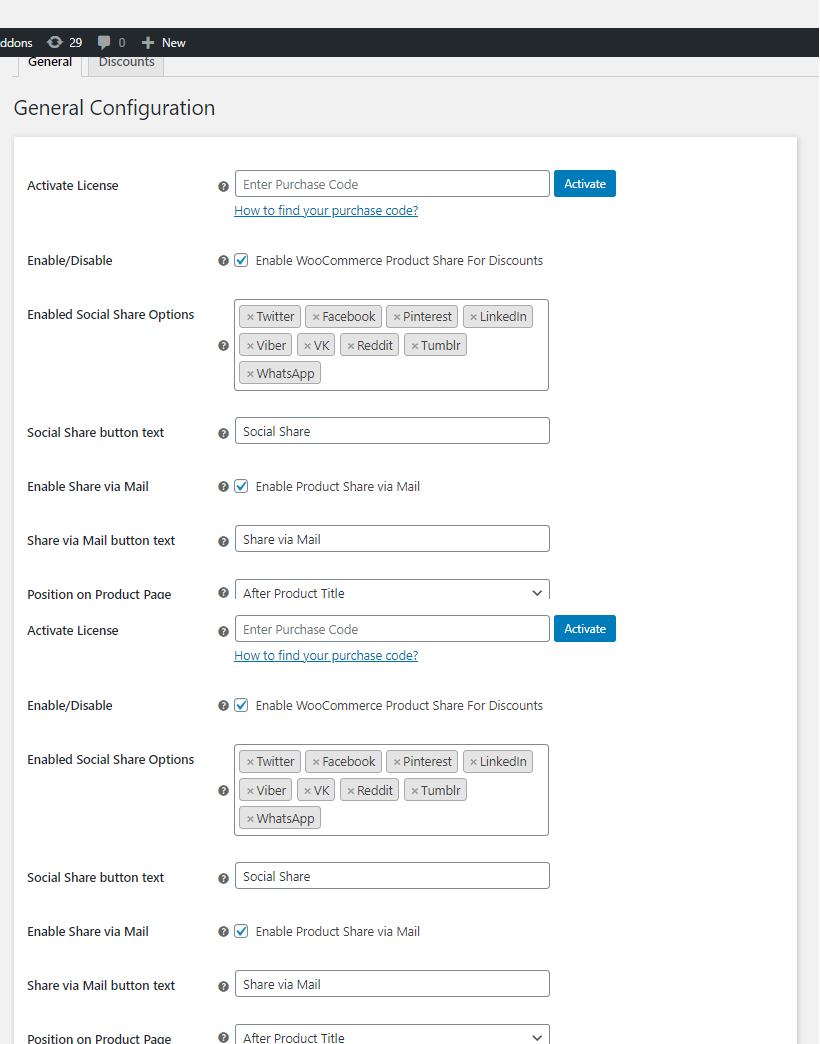Click the updates icon showing 29
This screenshot has height=1044, width=820.
pyautogui.click(x=55, y=43)
